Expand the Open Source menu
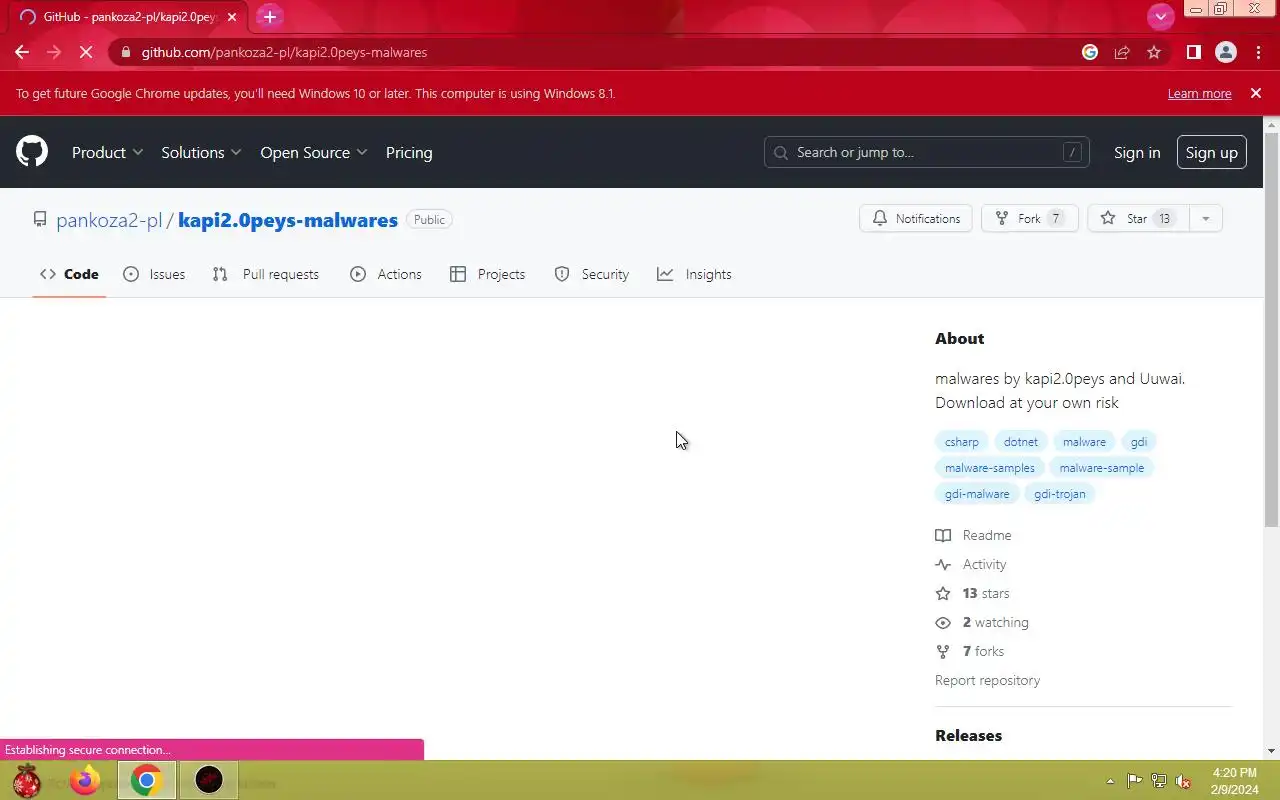The width and height of the screenshot is (1280, 800). tap(314, 152)
